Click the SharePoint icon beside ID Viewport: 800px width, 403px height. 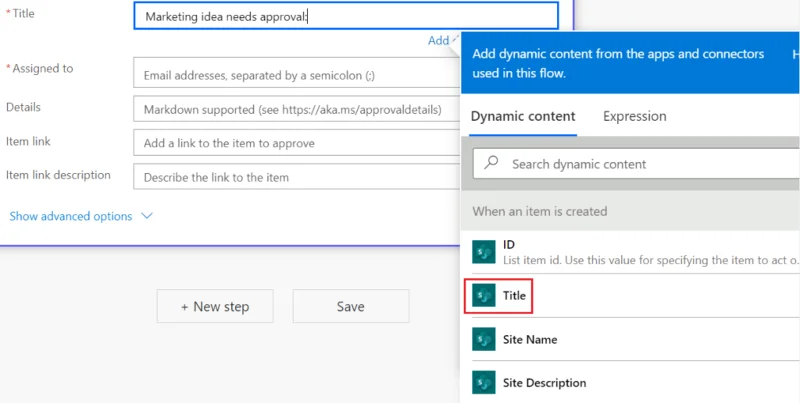[x=484, y=251]
